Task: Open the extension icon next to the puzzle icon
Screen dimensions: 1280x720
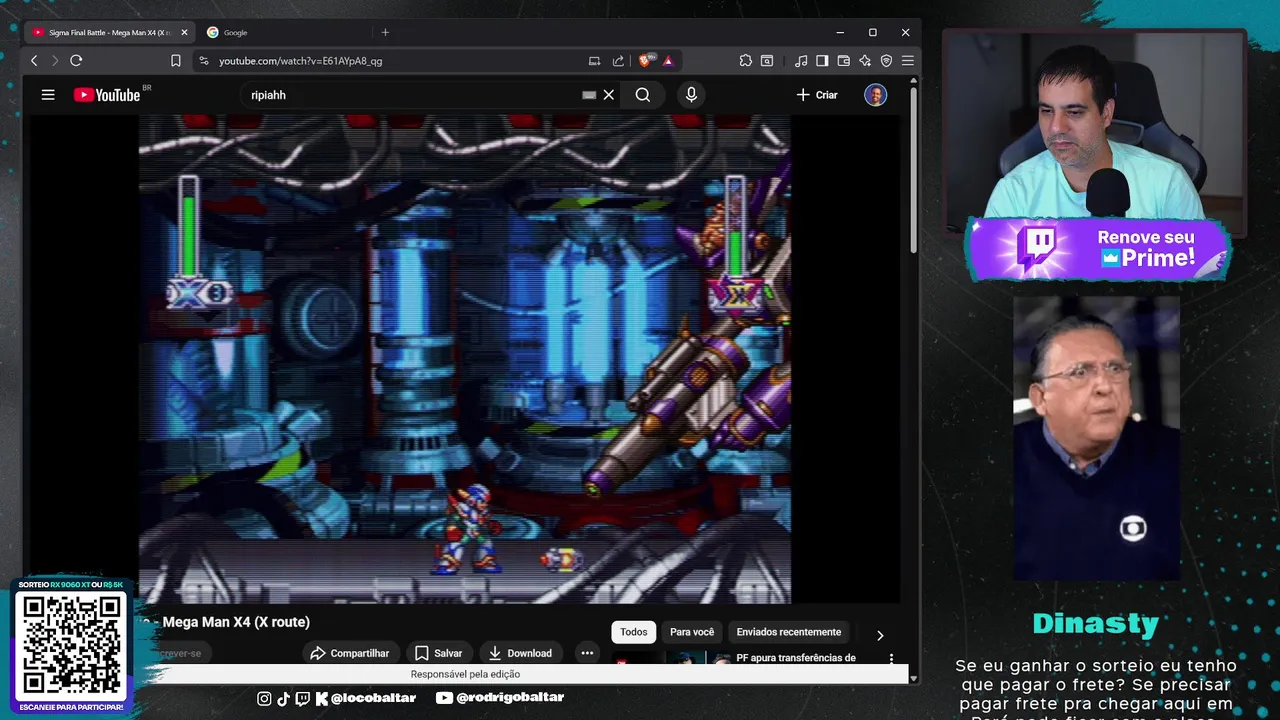Action: tap(767, 61)
